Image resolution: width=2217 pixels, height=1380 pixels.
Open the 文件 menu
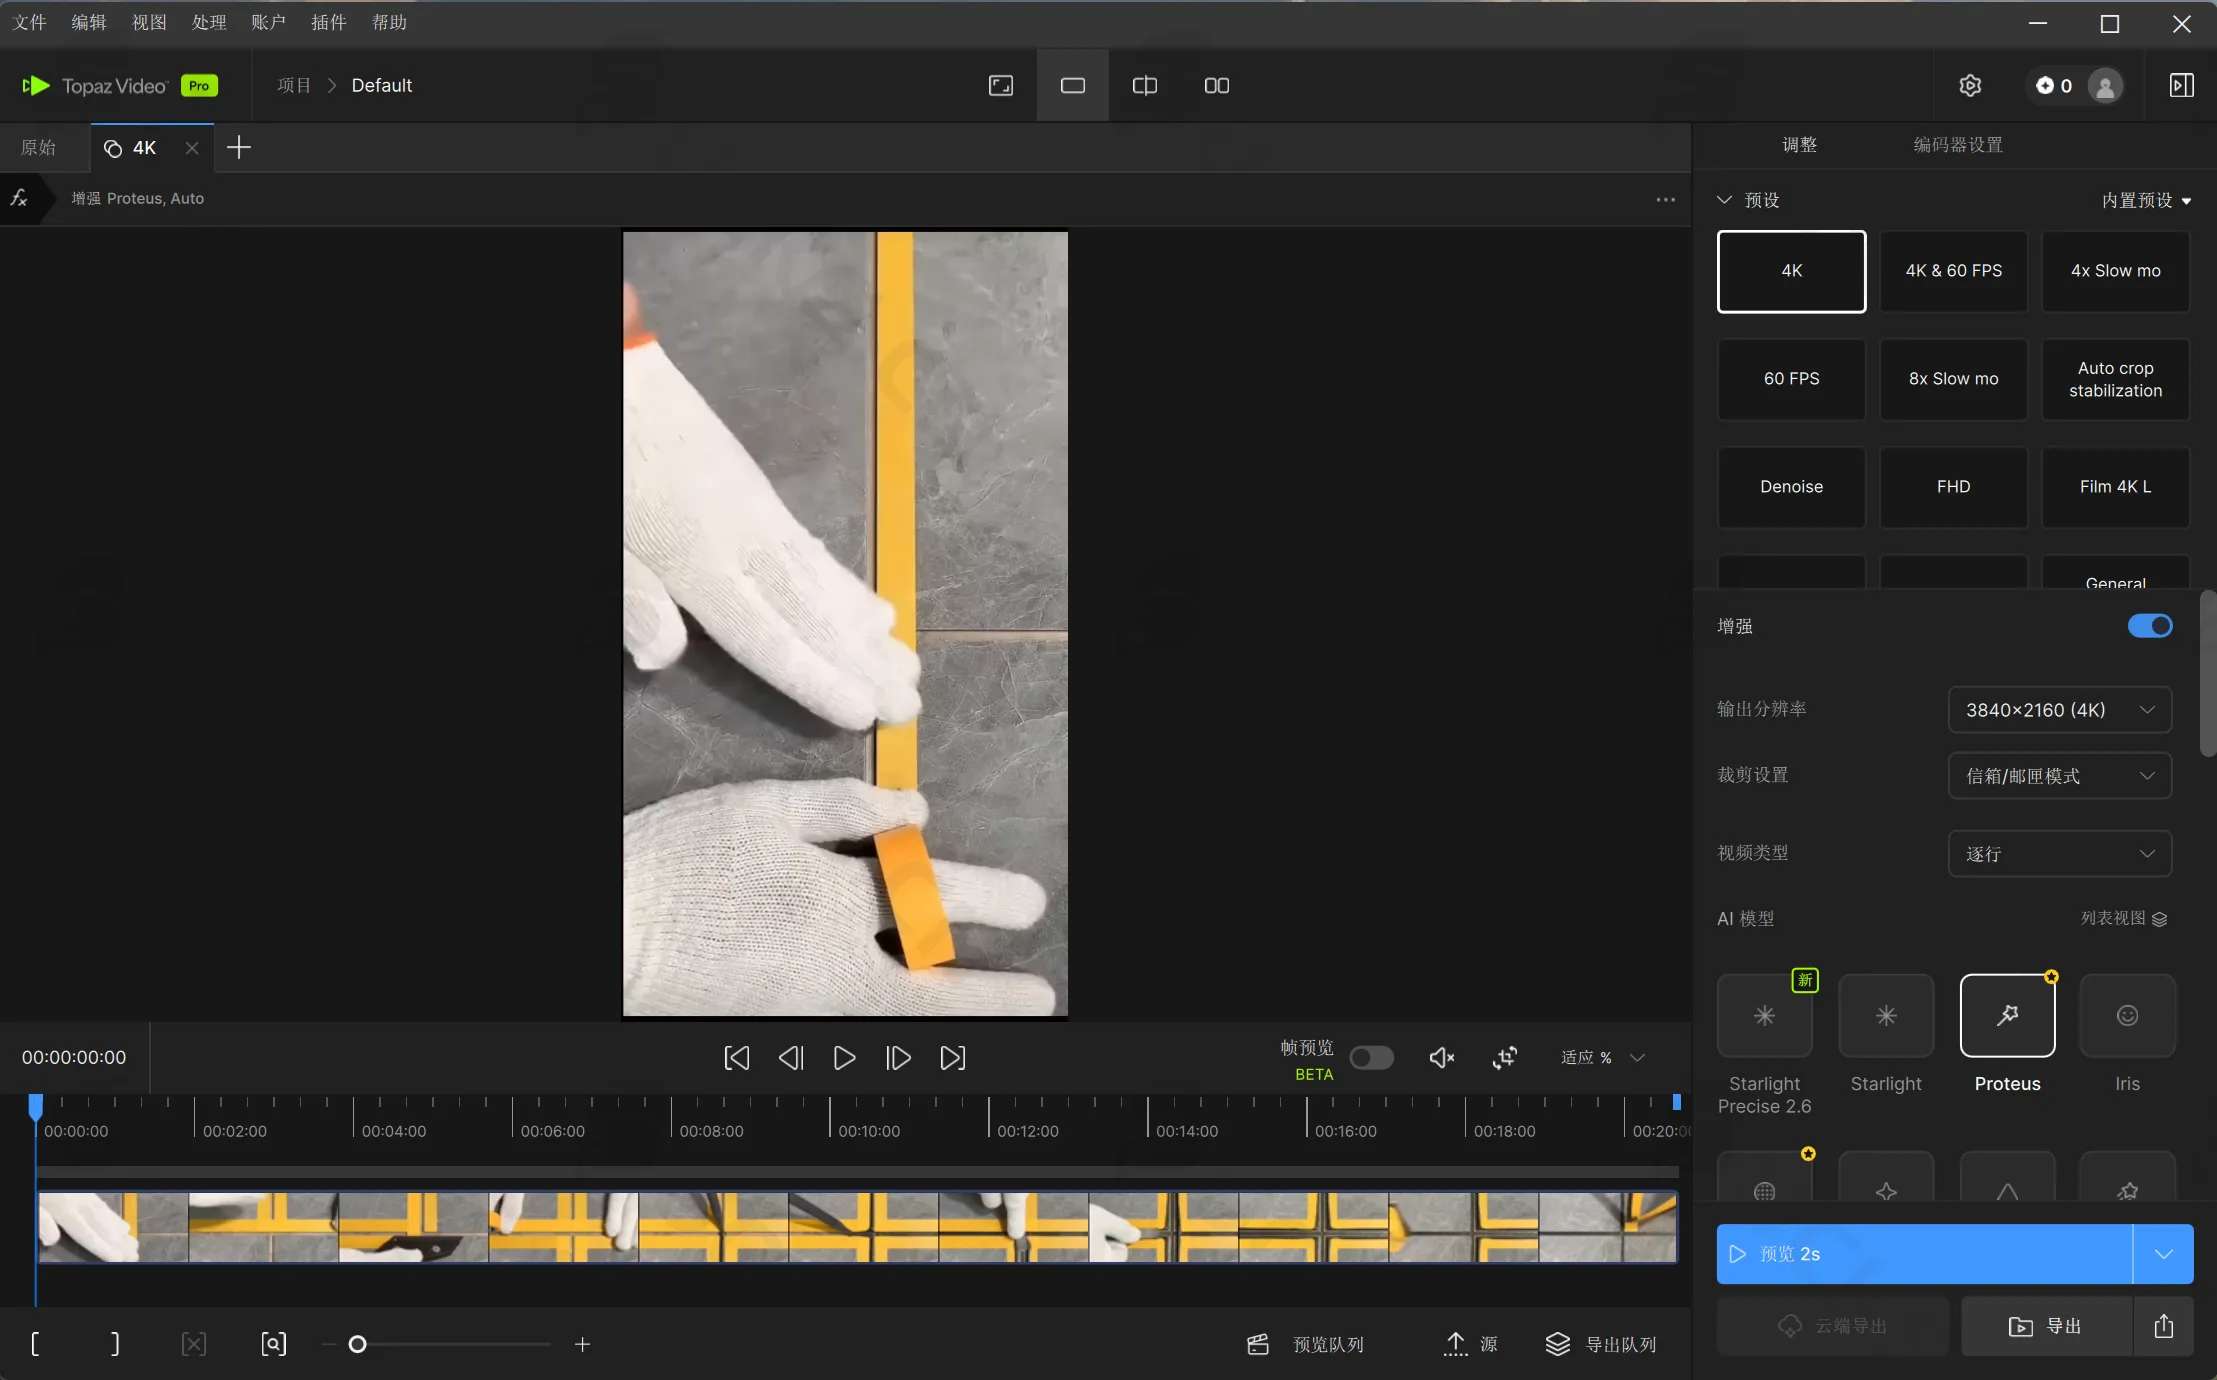point(30,22)
